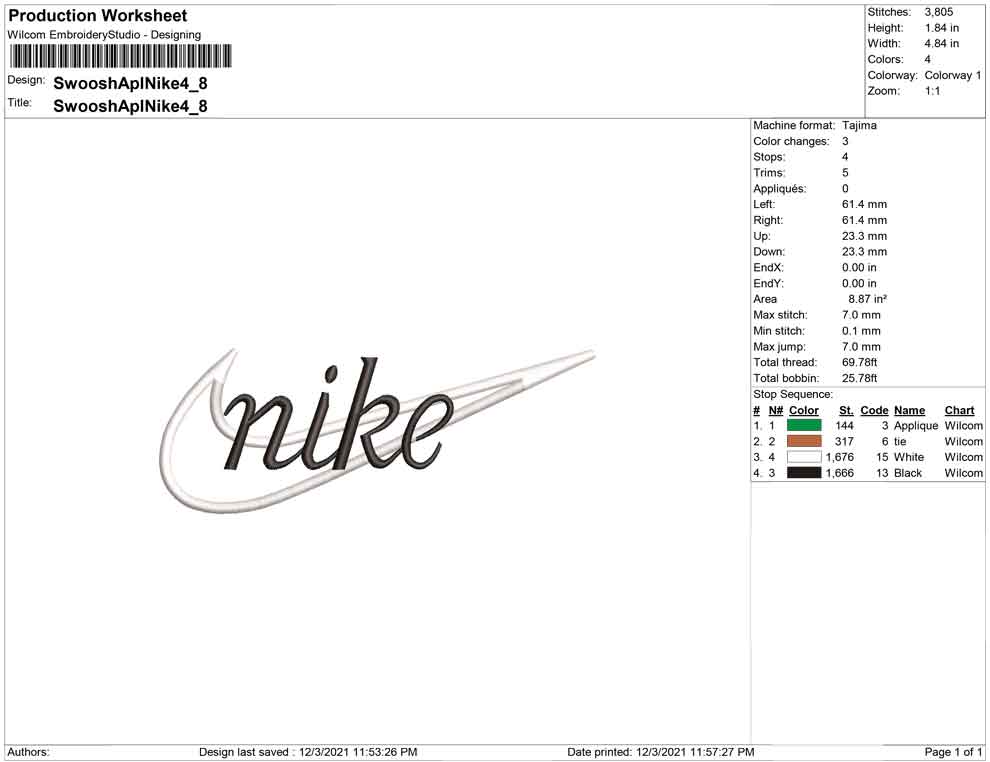Click the Width value 4.84 in
This screenshot has width=990, height=762.
tap(942, 44)
